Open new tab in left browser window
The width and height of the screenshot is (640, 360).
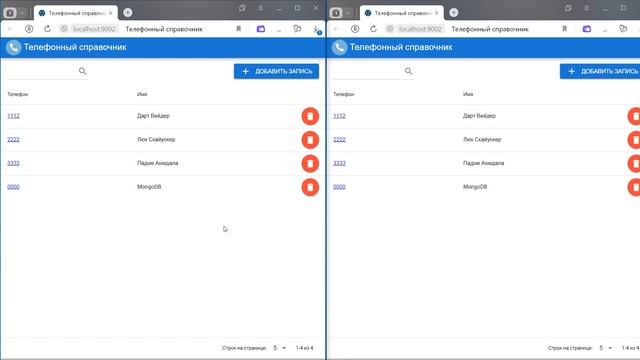(x=128, y=13)
